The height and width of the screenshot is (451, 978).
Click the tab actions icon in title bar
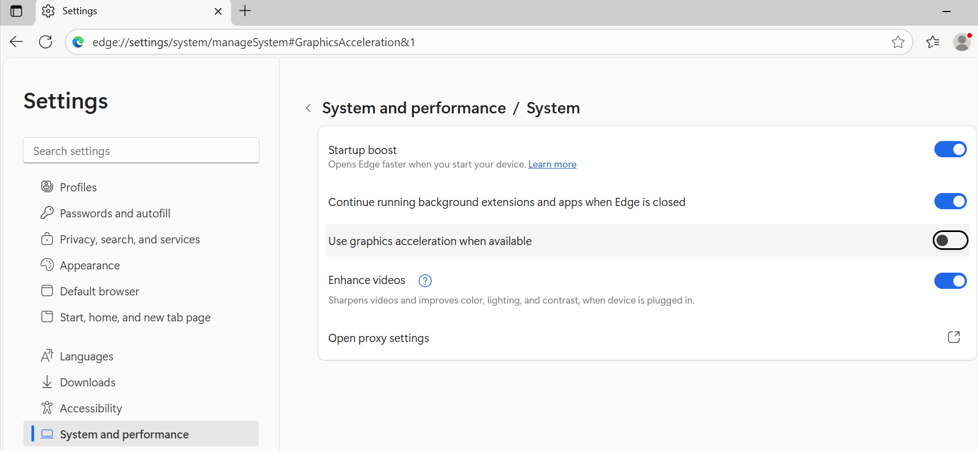click(x=16, y=11)
